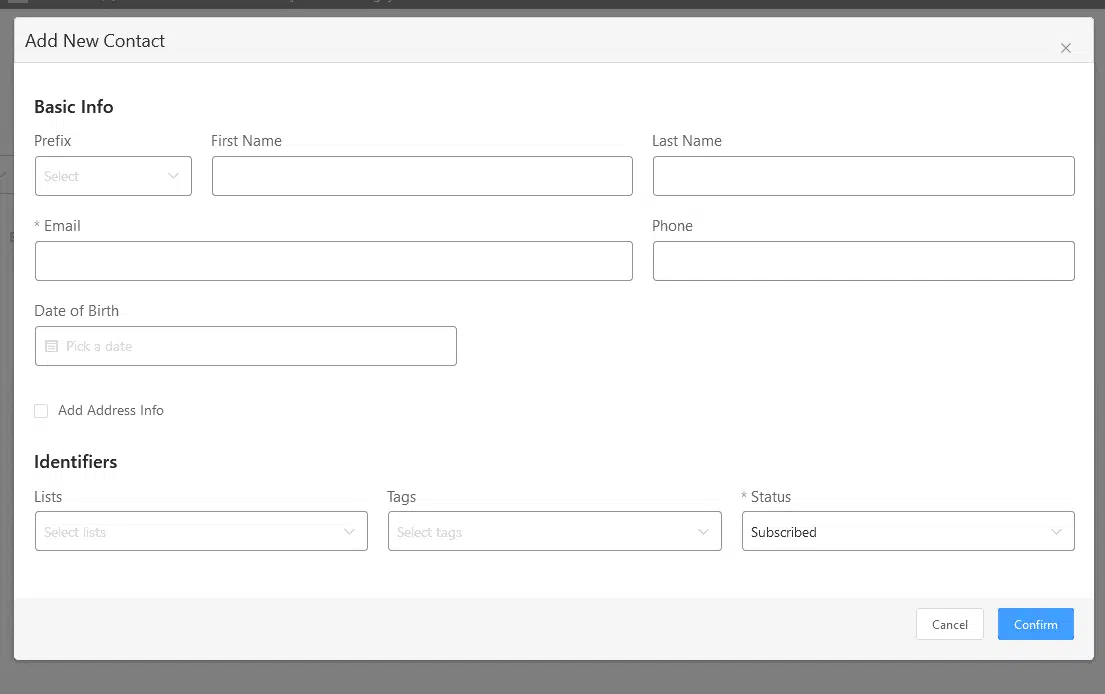Click the Add Address Info label
Image resolution: width=1105 pixels, height=694 pixels.
[111, 410]
